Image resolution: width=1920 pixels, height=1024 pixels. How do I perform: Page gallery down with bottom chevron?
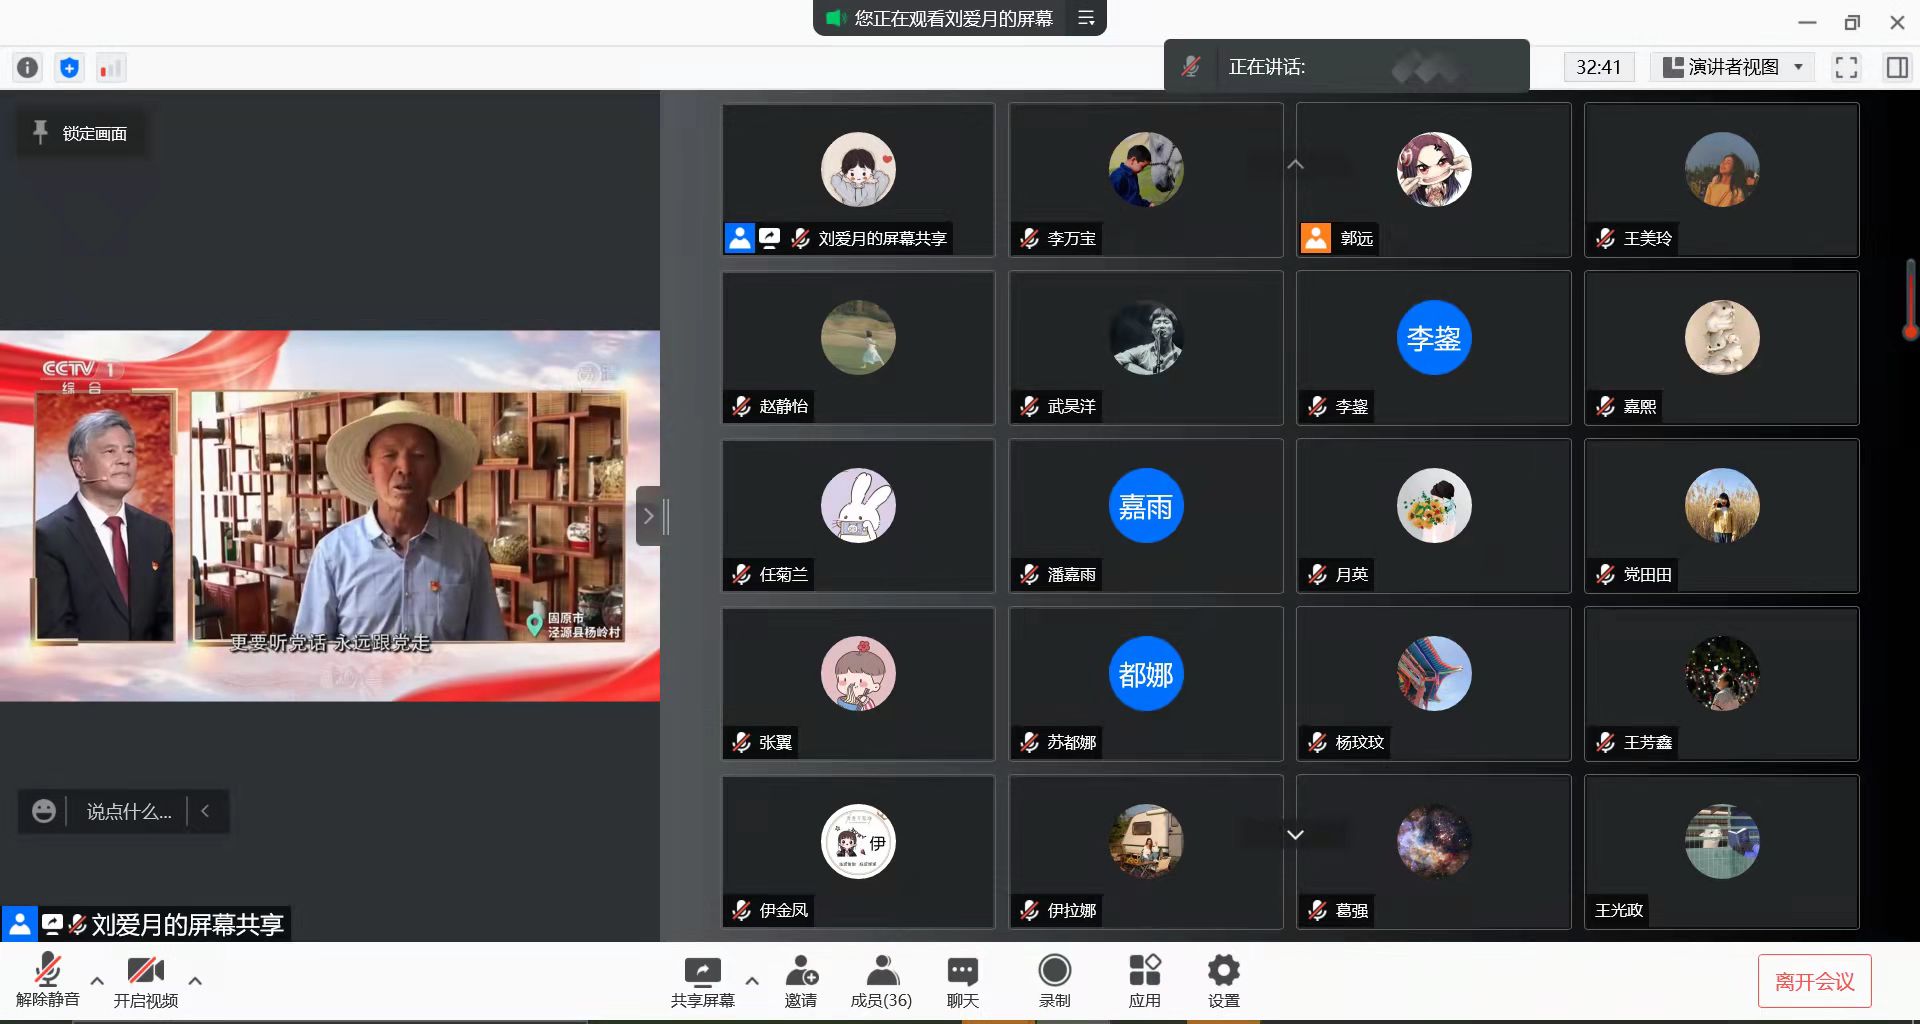pyautogui.click(x=1295, y=835)
